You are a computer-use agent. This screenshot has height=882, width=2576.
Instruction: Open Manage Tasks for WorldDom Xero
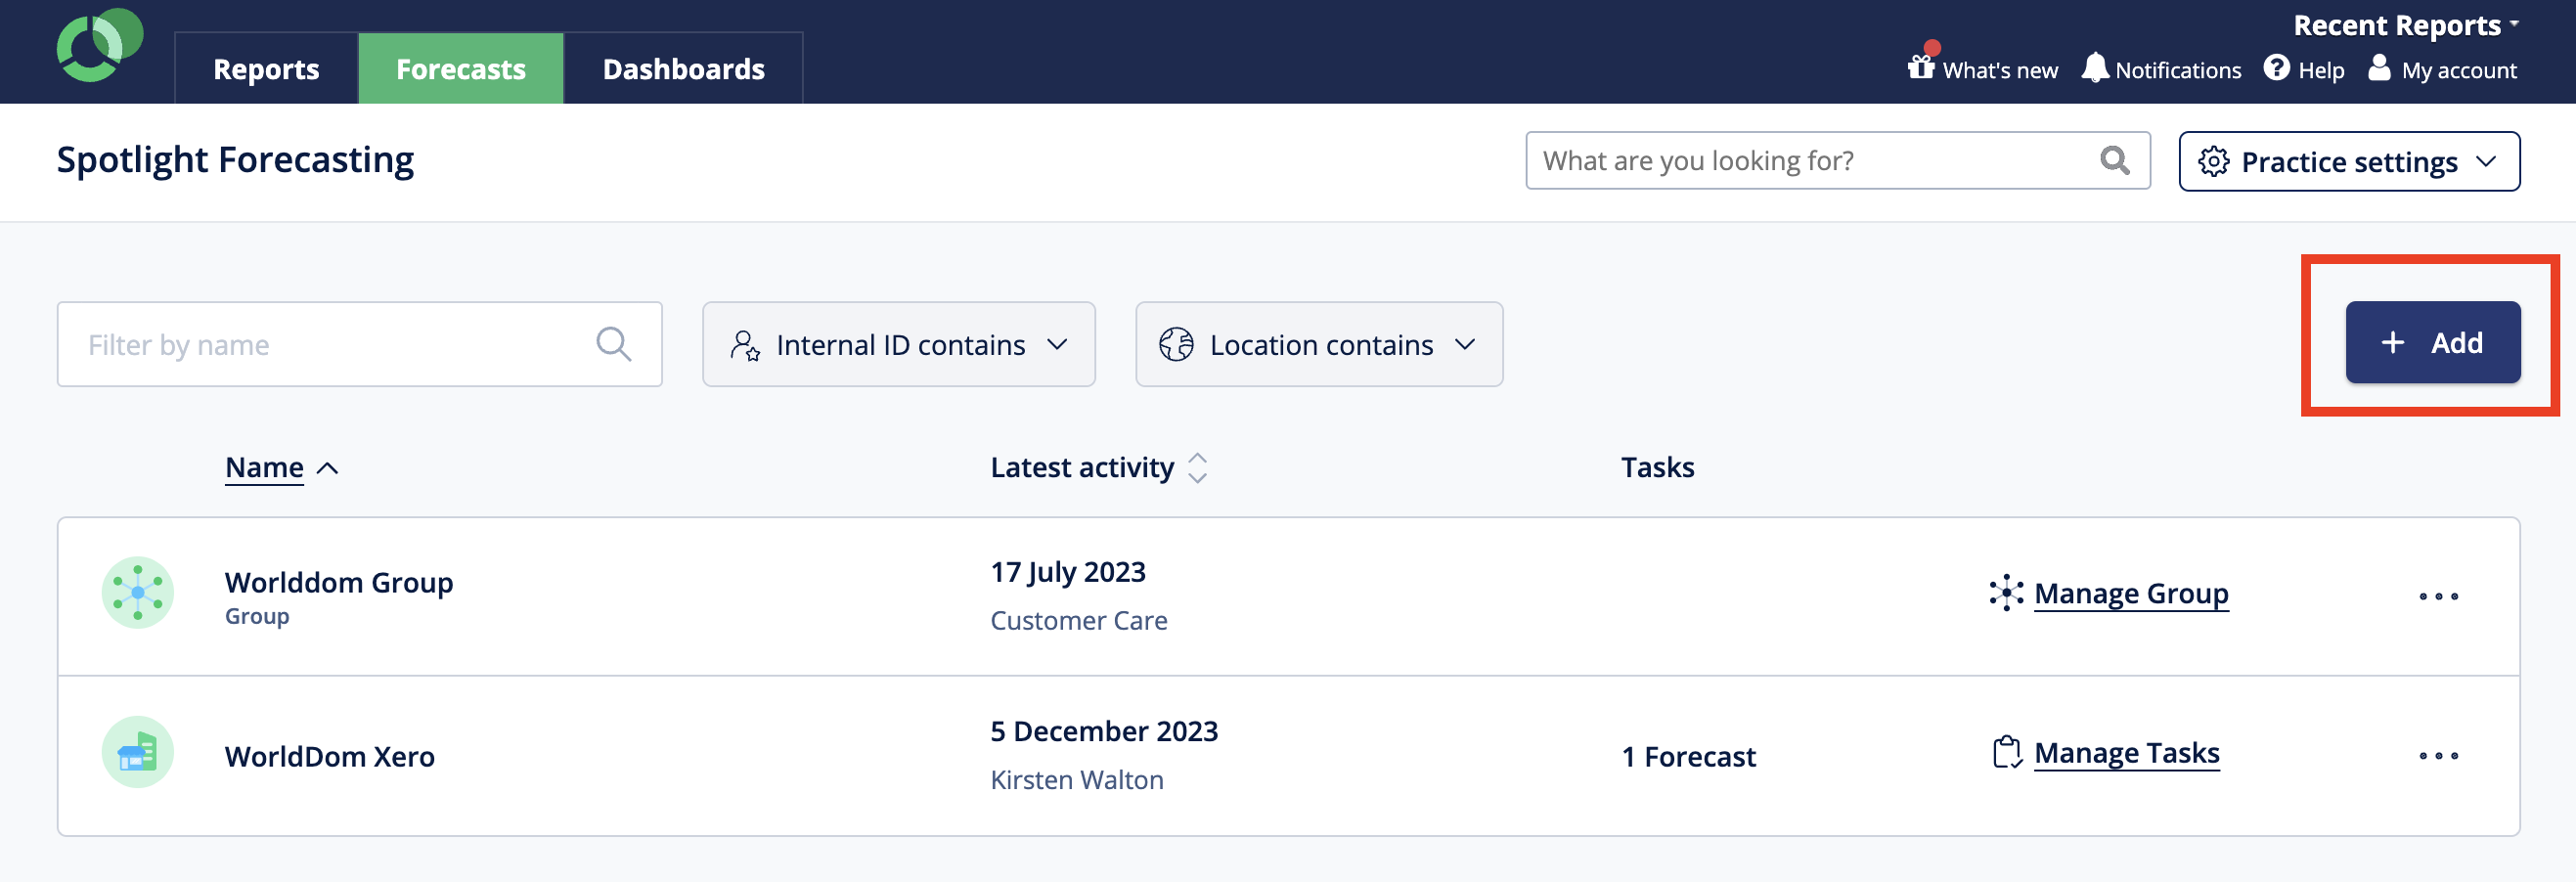coord(2127,753)
